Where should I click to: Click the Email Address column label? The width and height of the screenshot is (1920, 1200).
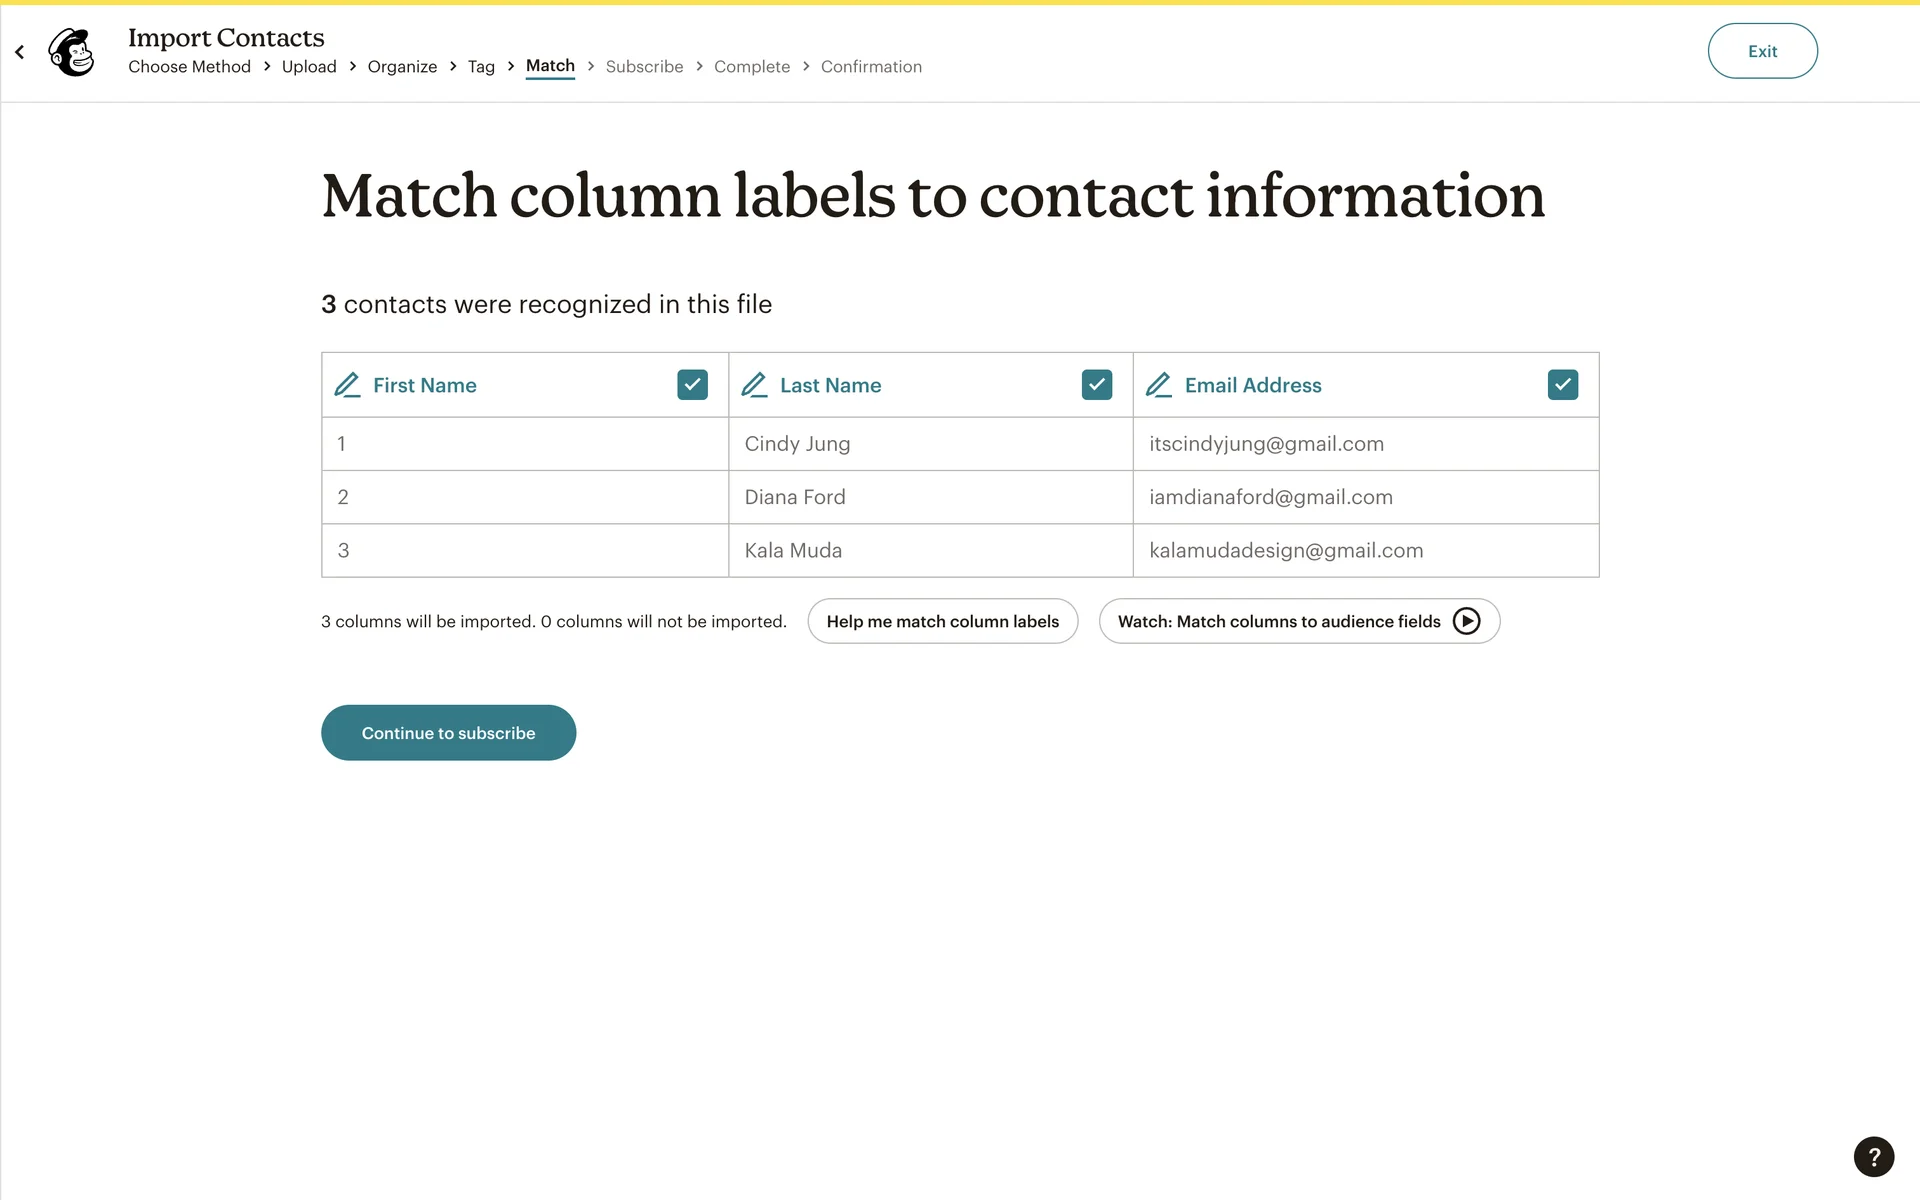point(1253,385)
